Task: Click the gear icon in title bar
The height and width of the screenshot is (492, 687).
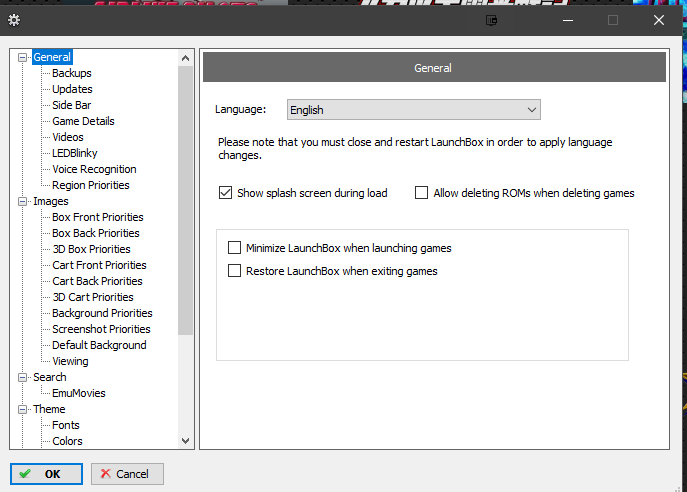Action: 14,20
